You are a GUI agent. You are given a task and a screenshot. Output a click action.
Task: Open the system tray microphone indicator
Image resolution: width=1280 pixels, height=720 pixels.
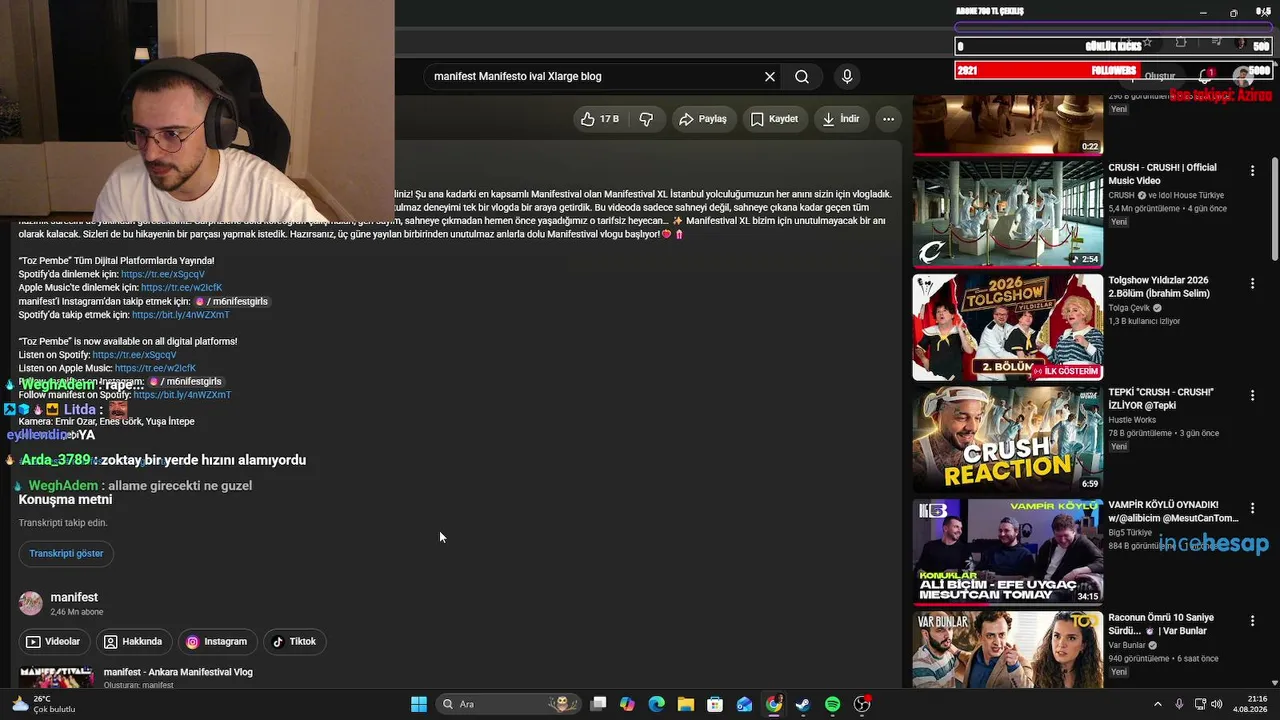pos(1180,704)
